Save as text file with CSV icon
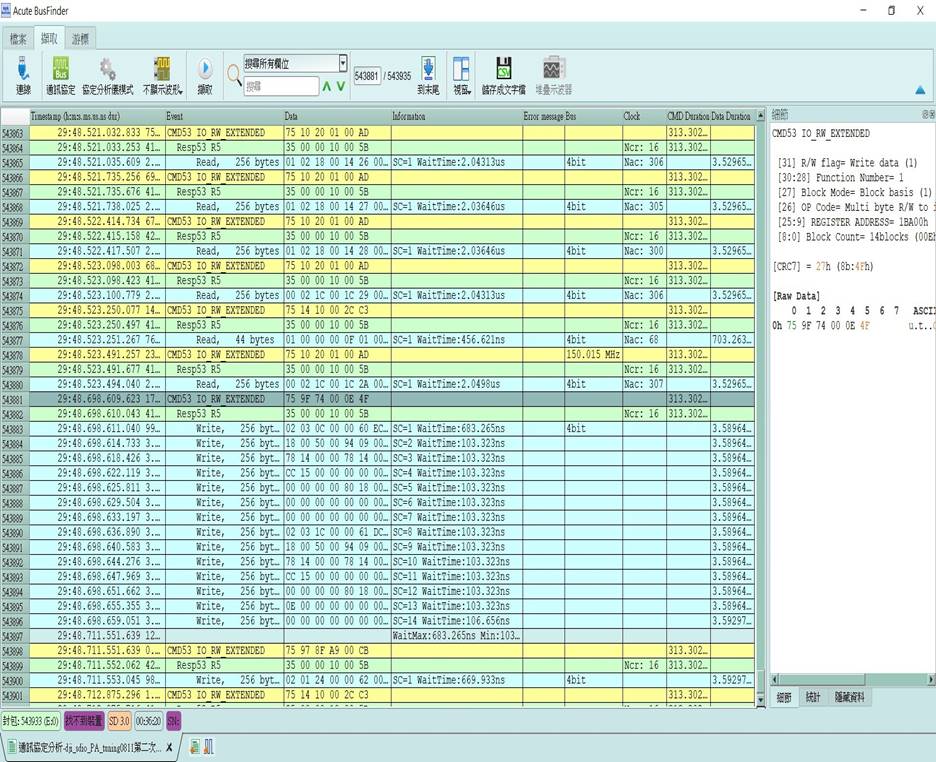The width and height of the screenshot is (936, 762). [x=504, y=69]
